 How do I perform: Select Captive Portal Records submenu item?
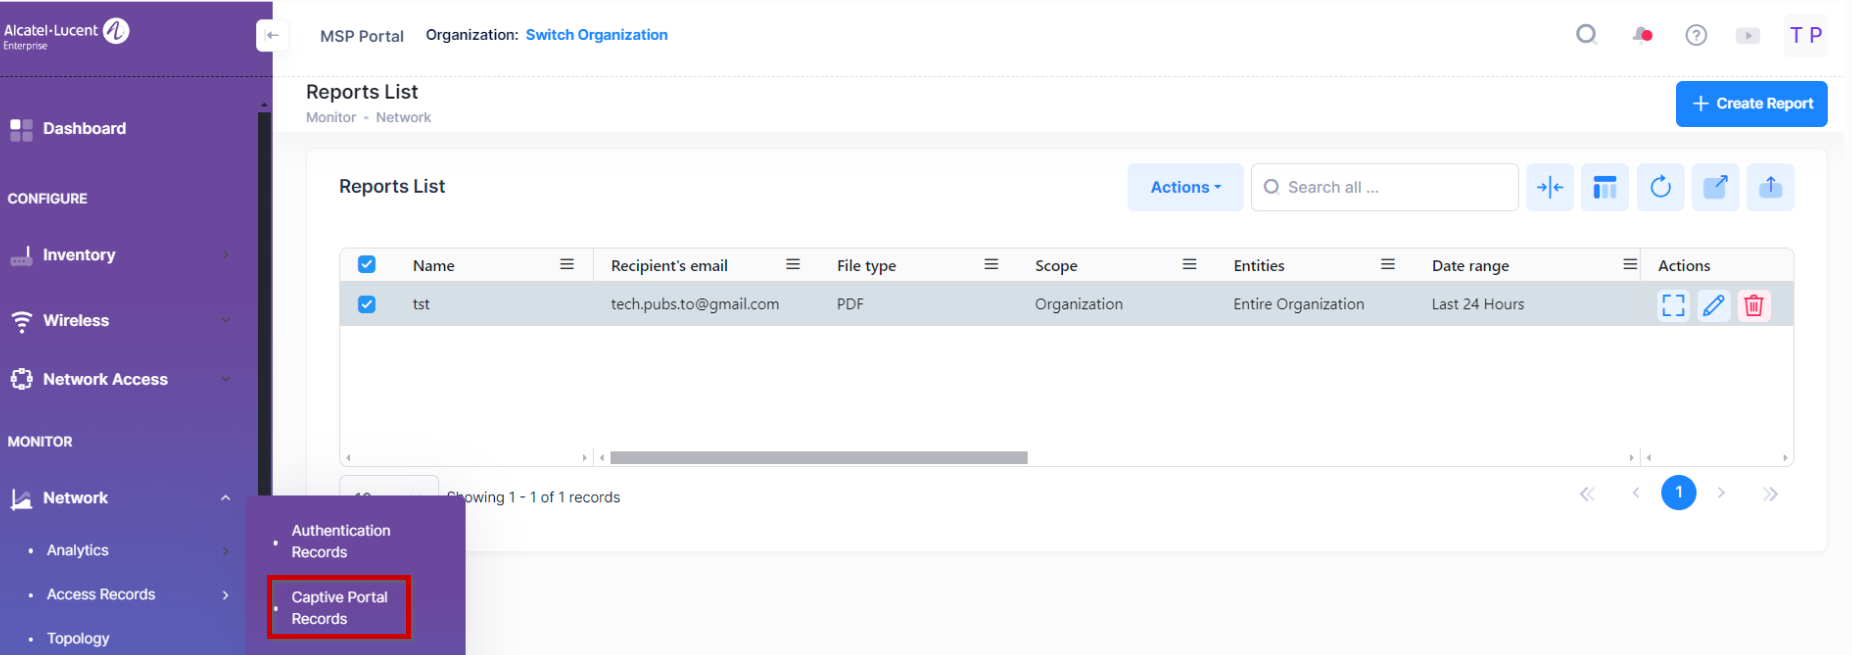tap(339, 607)
